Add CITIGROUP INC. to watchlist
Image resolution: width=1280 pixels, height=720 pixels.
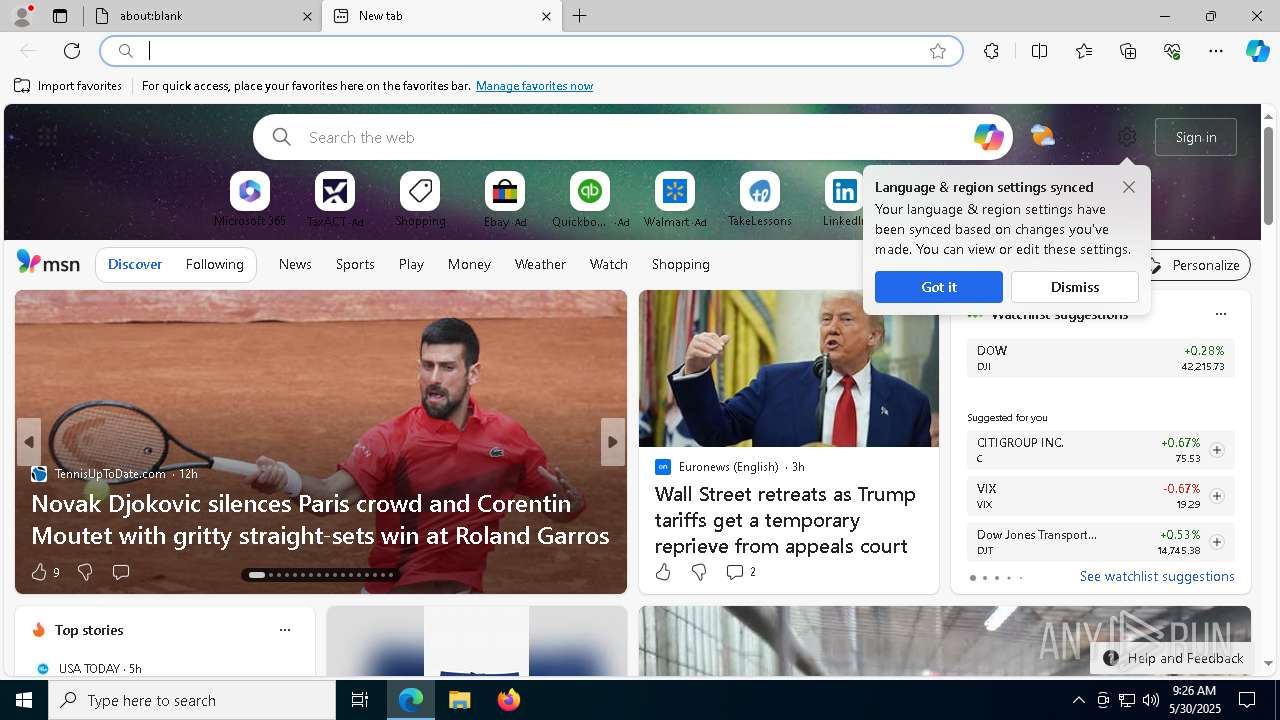(x=1216, y=450)
